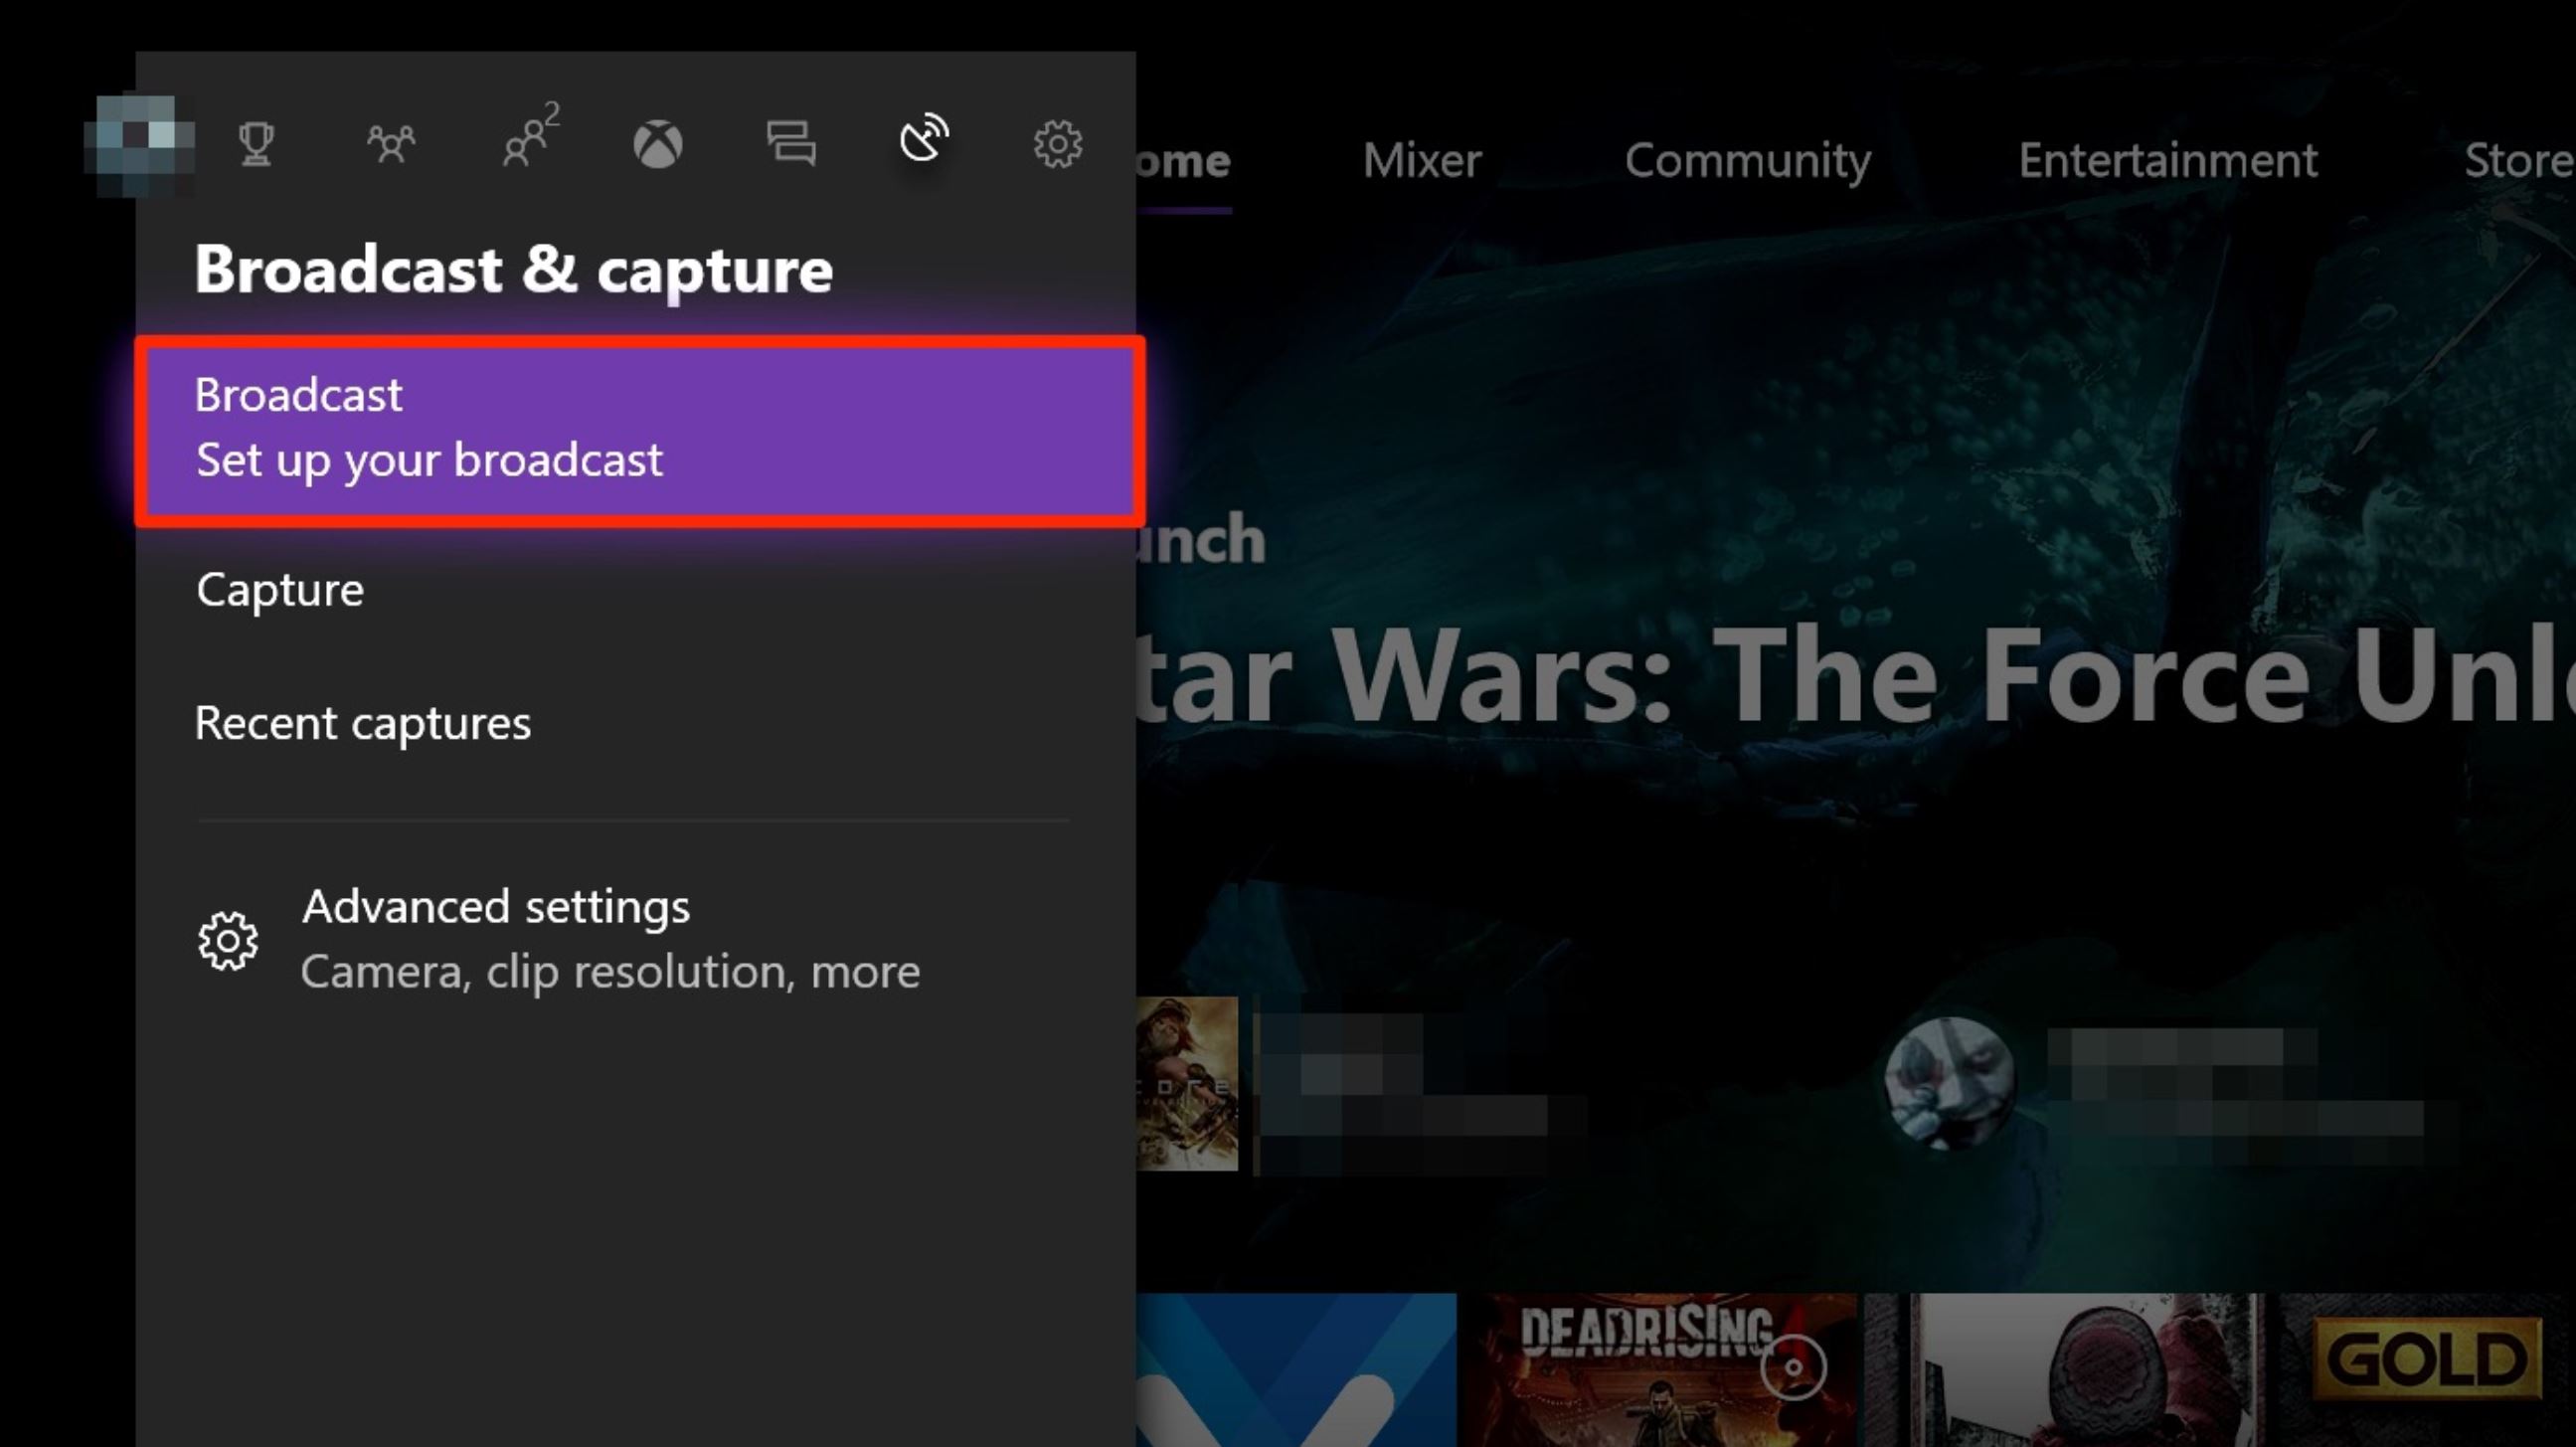Click the pixelated profile avatar

click(140, 145)
